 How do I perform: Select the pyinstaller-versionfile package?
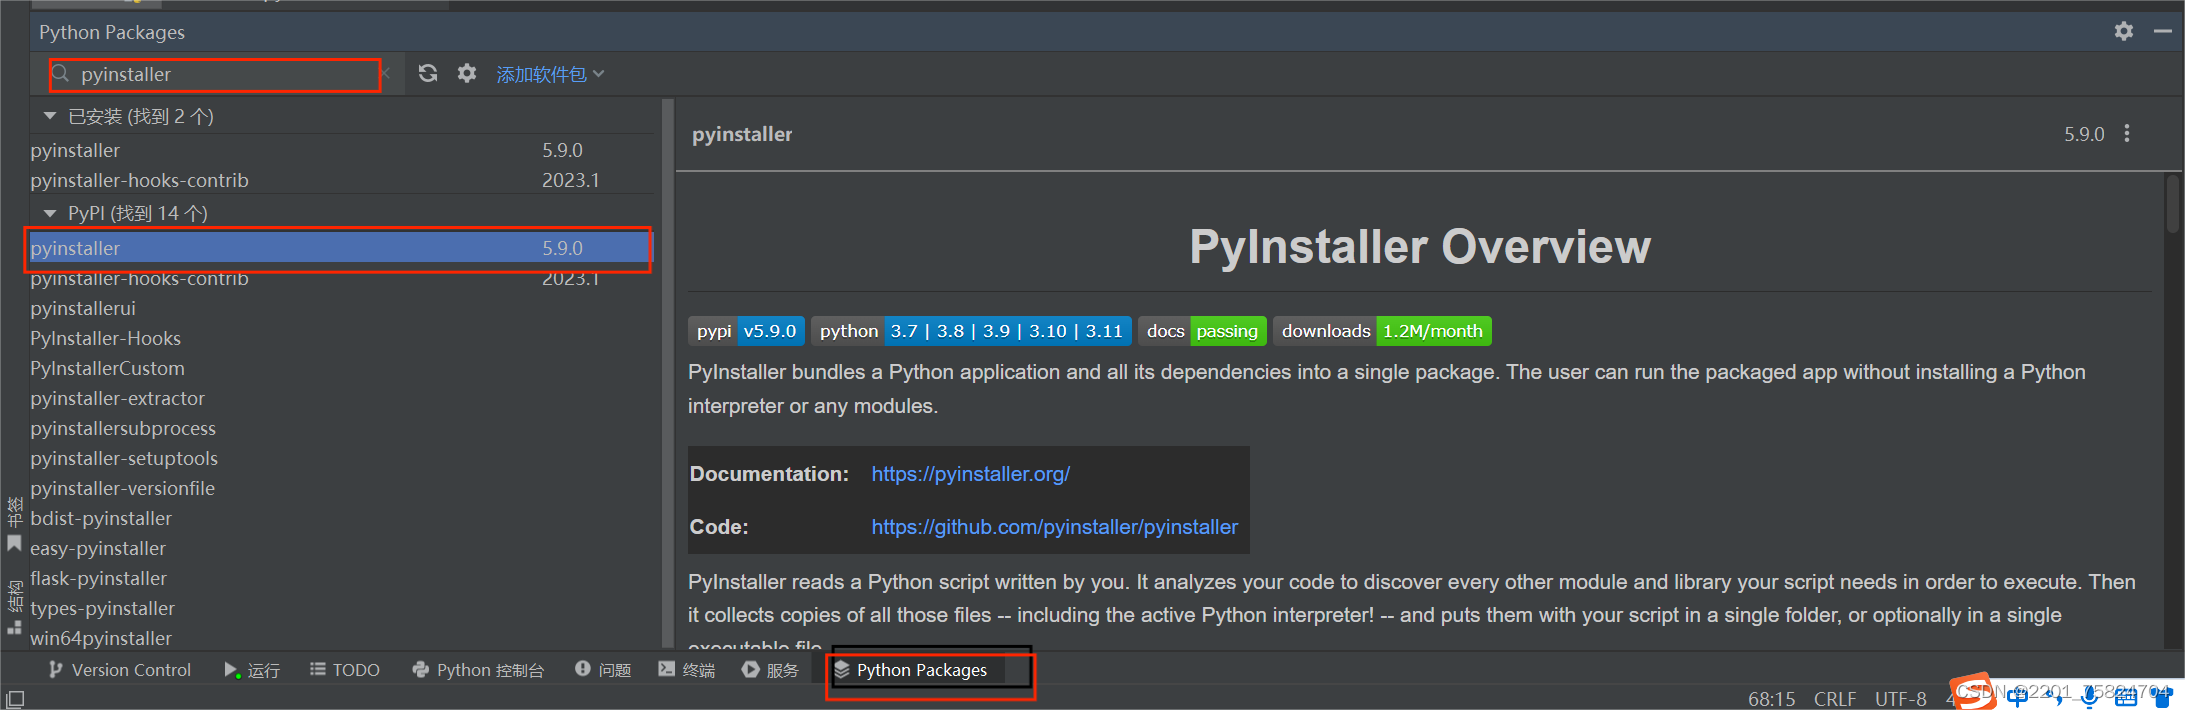(x=341, y=488)
